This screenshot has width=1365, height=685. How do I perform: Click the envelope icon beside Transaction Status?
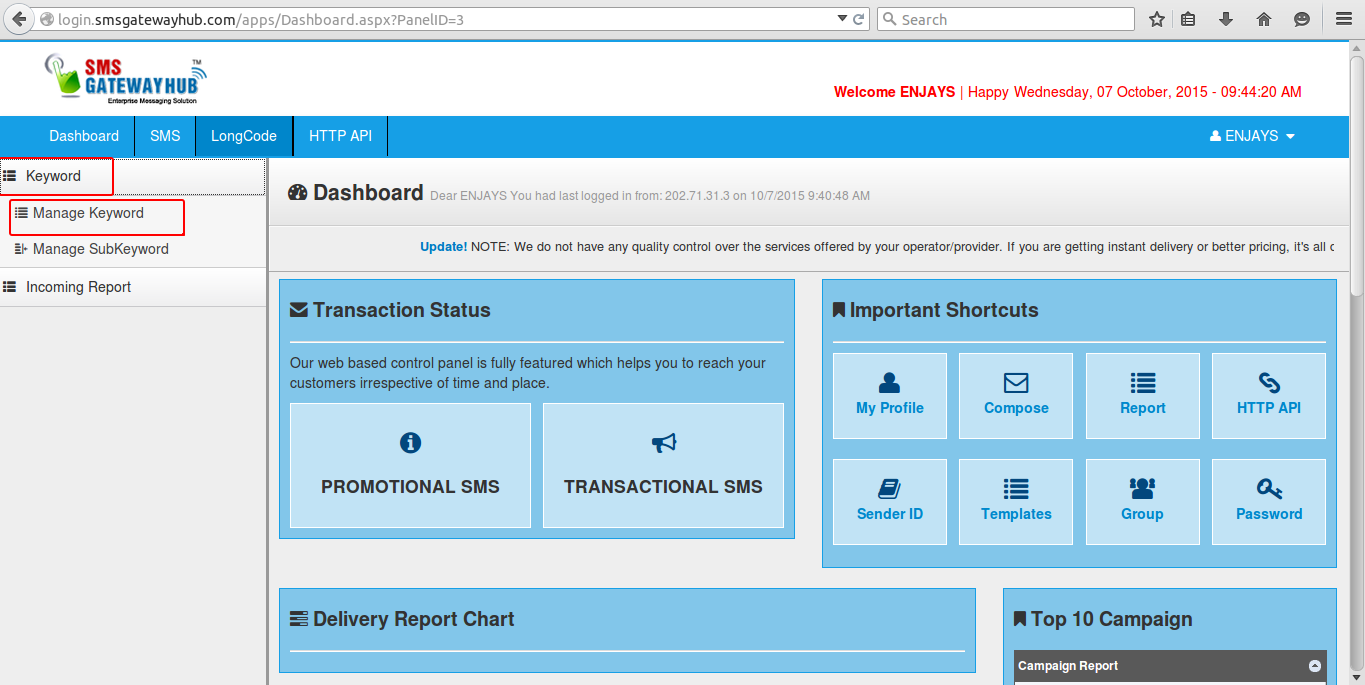click(298, 310)
